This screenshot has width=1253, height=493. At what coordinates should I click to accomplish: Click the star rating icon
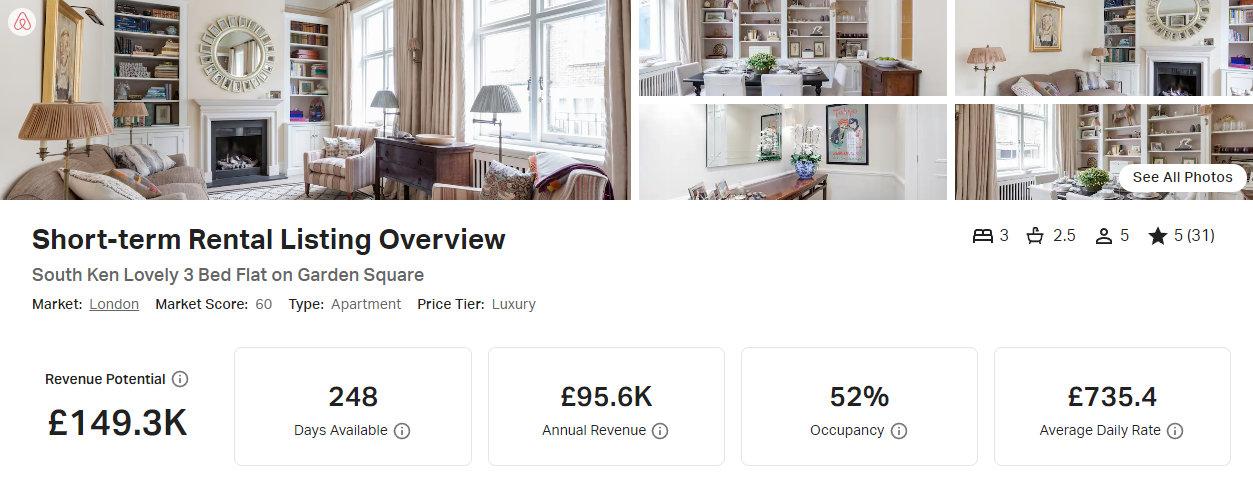pyautogui.click(x=1158, y=236)
